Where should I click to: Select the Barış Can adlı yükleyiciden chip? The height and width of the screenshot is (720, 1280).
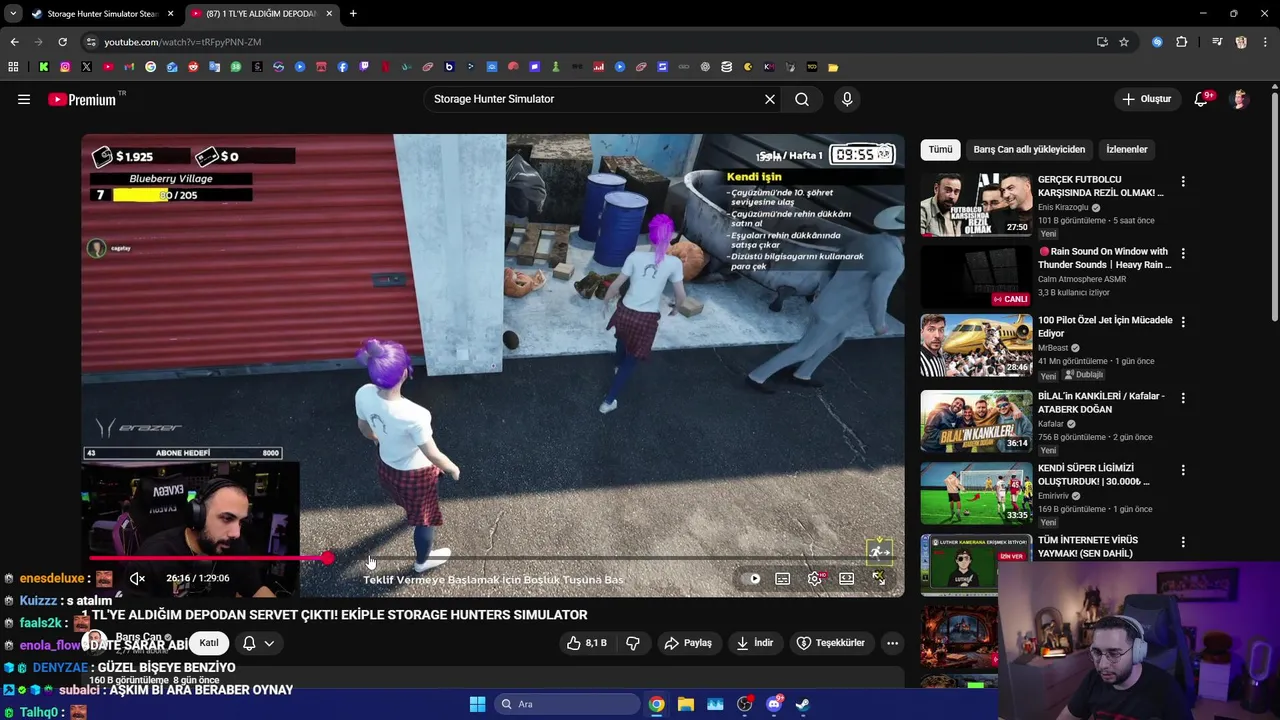click(x=1029, y=149)
